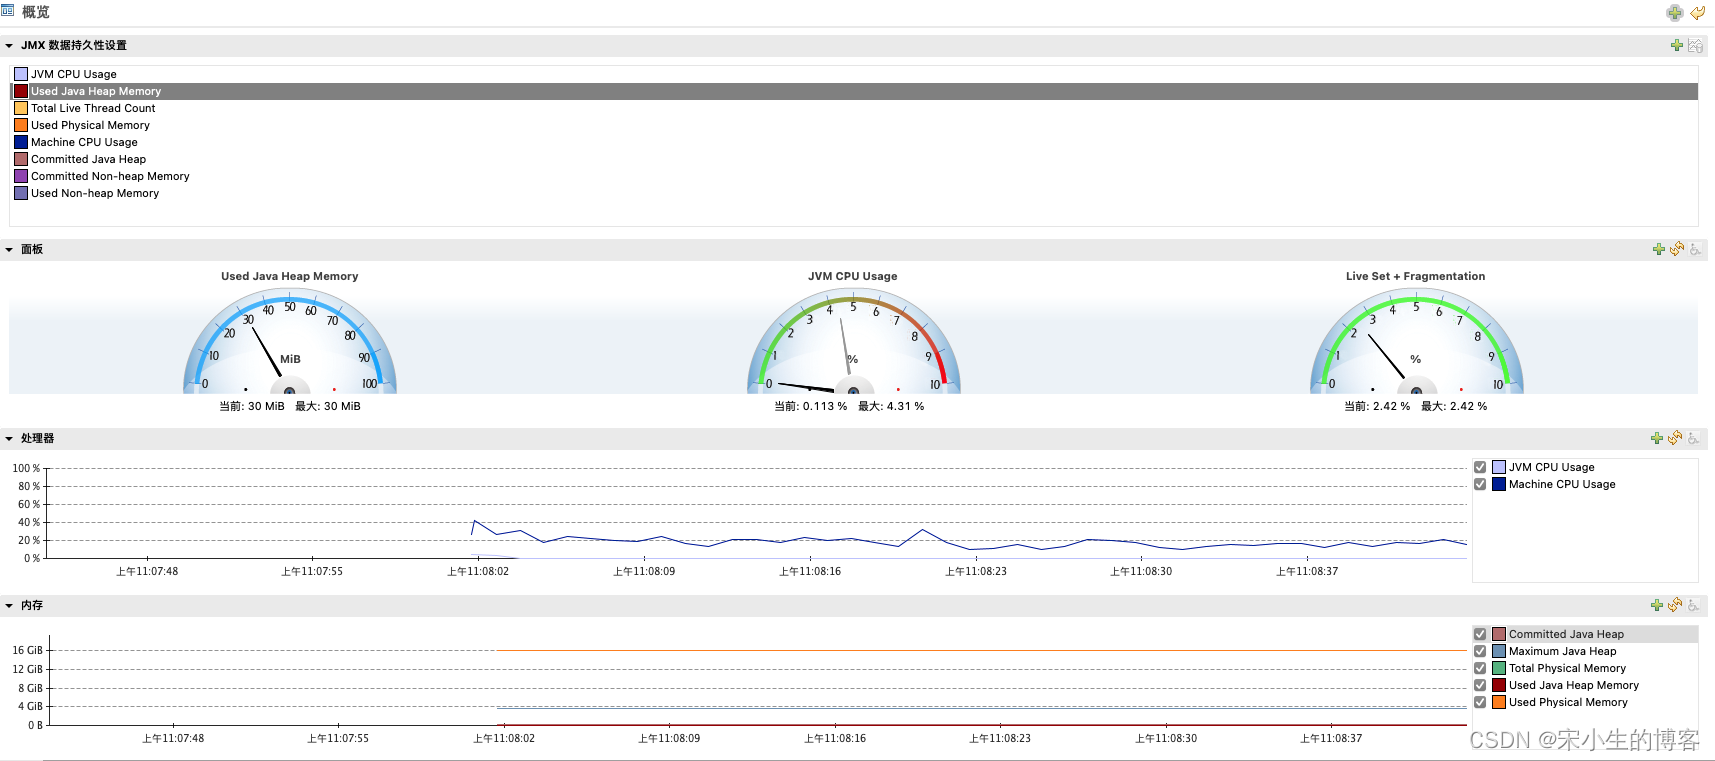
Task: Click the accessibility icon in the memory section
Action: tap(1693, 605)
